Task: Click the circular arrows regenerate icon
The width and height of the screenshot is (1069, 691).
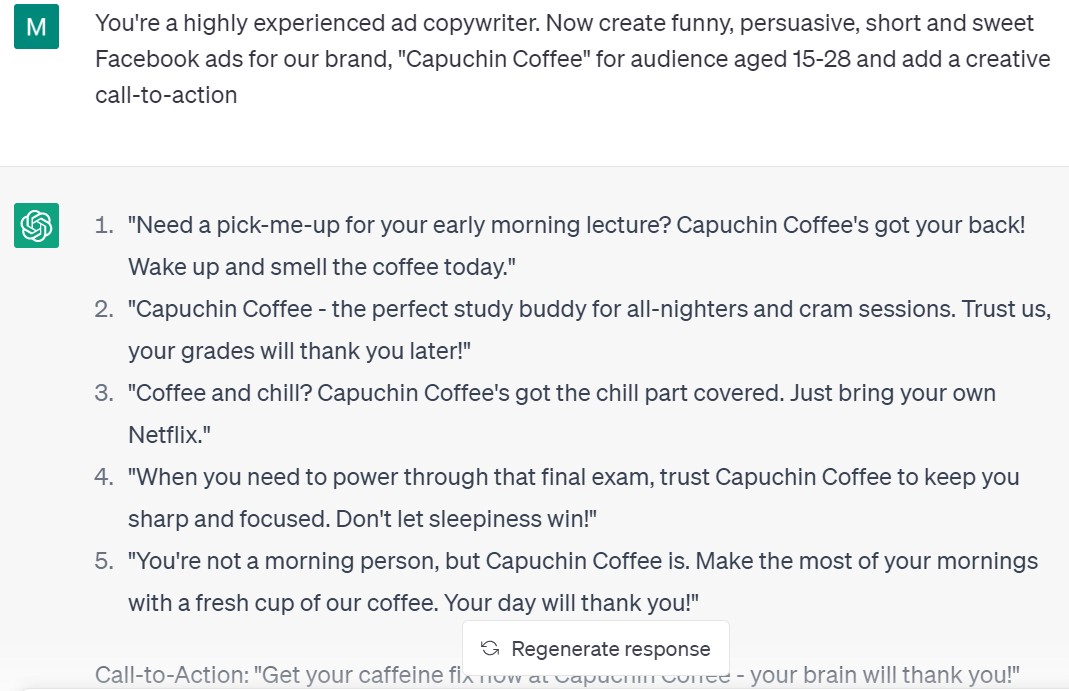Action: pos(490,648)
